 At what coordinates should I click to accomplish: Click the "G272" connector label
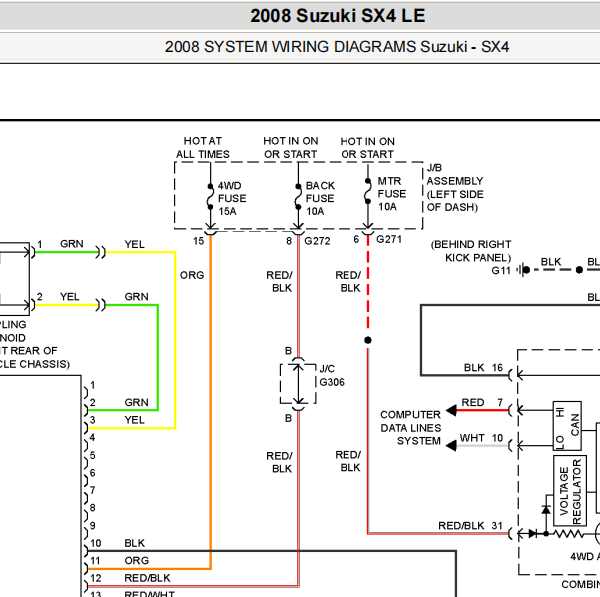[x=317, y=241]
